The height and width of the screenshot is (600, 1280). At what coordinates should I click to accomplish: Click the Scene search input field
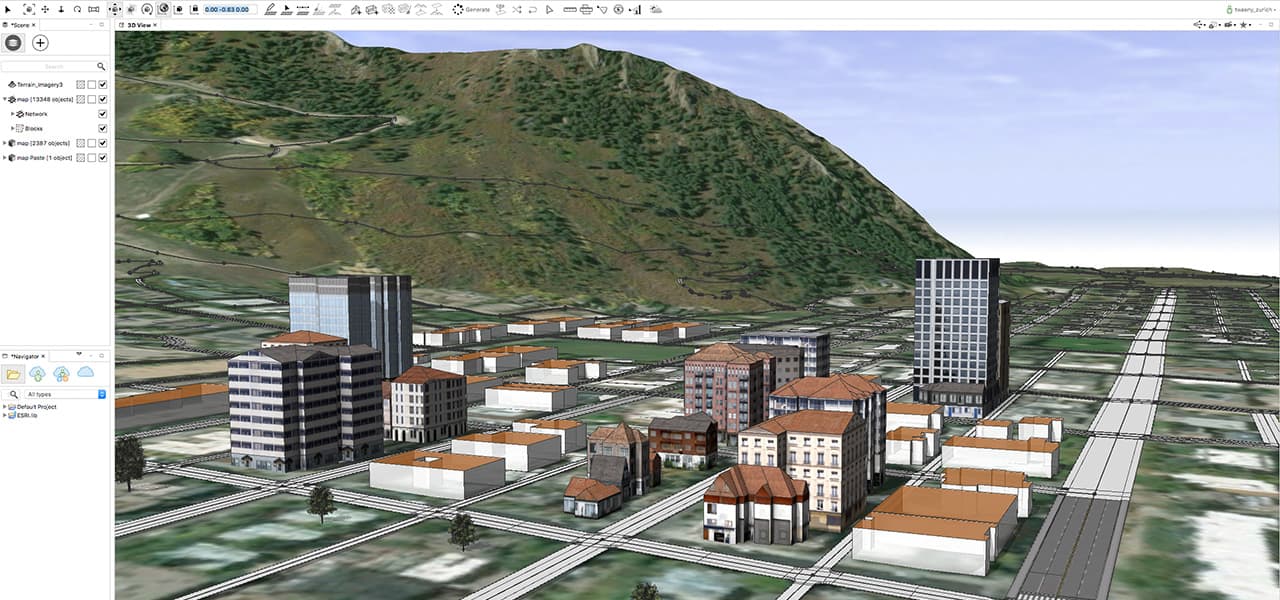[50, 66]
